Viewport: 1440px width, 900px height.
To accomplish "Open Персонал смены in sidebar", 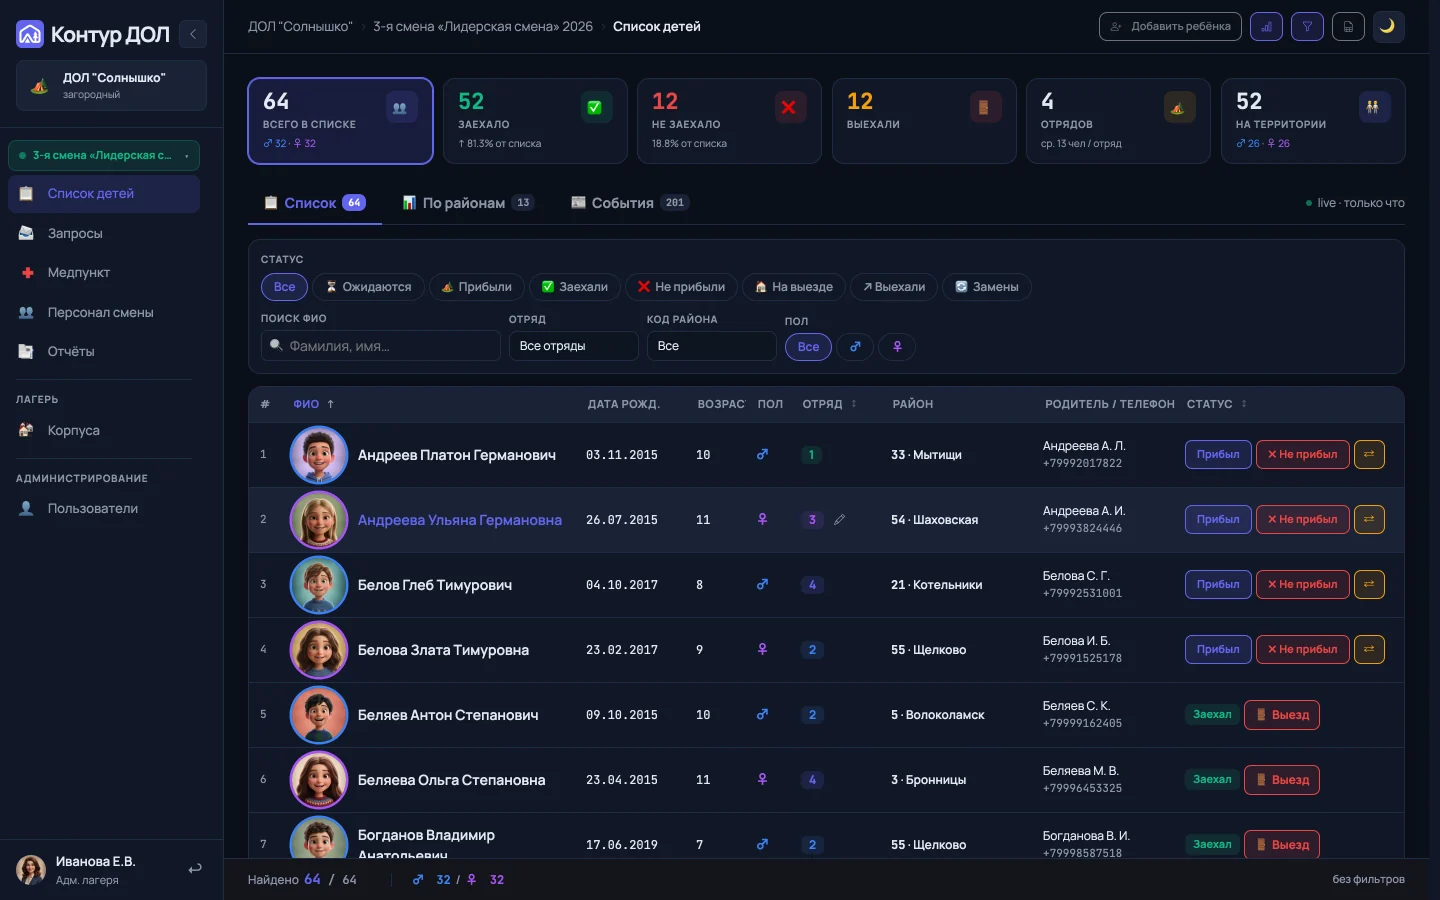I will 104,313.
